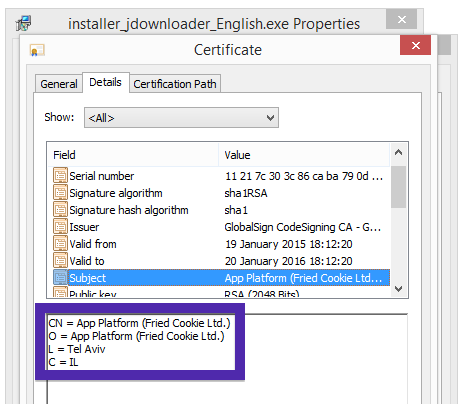Viewport: 464px width, 404px height.
Task: Click the field list scroll up arrow
Action: pyautogui.click(x=398, y=153)
